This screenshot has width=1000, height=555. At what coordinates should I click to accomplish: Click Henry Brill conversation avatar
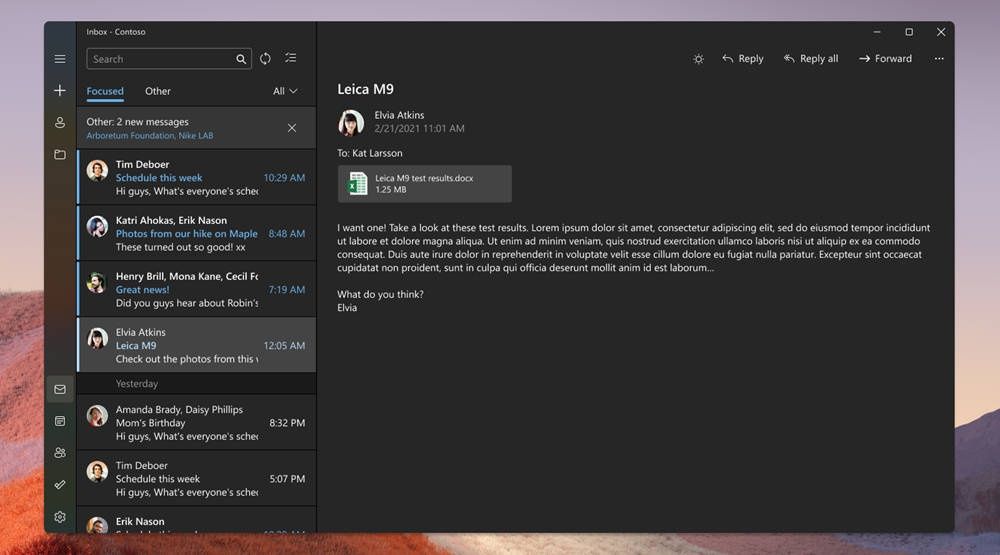(x=97, y=283)
